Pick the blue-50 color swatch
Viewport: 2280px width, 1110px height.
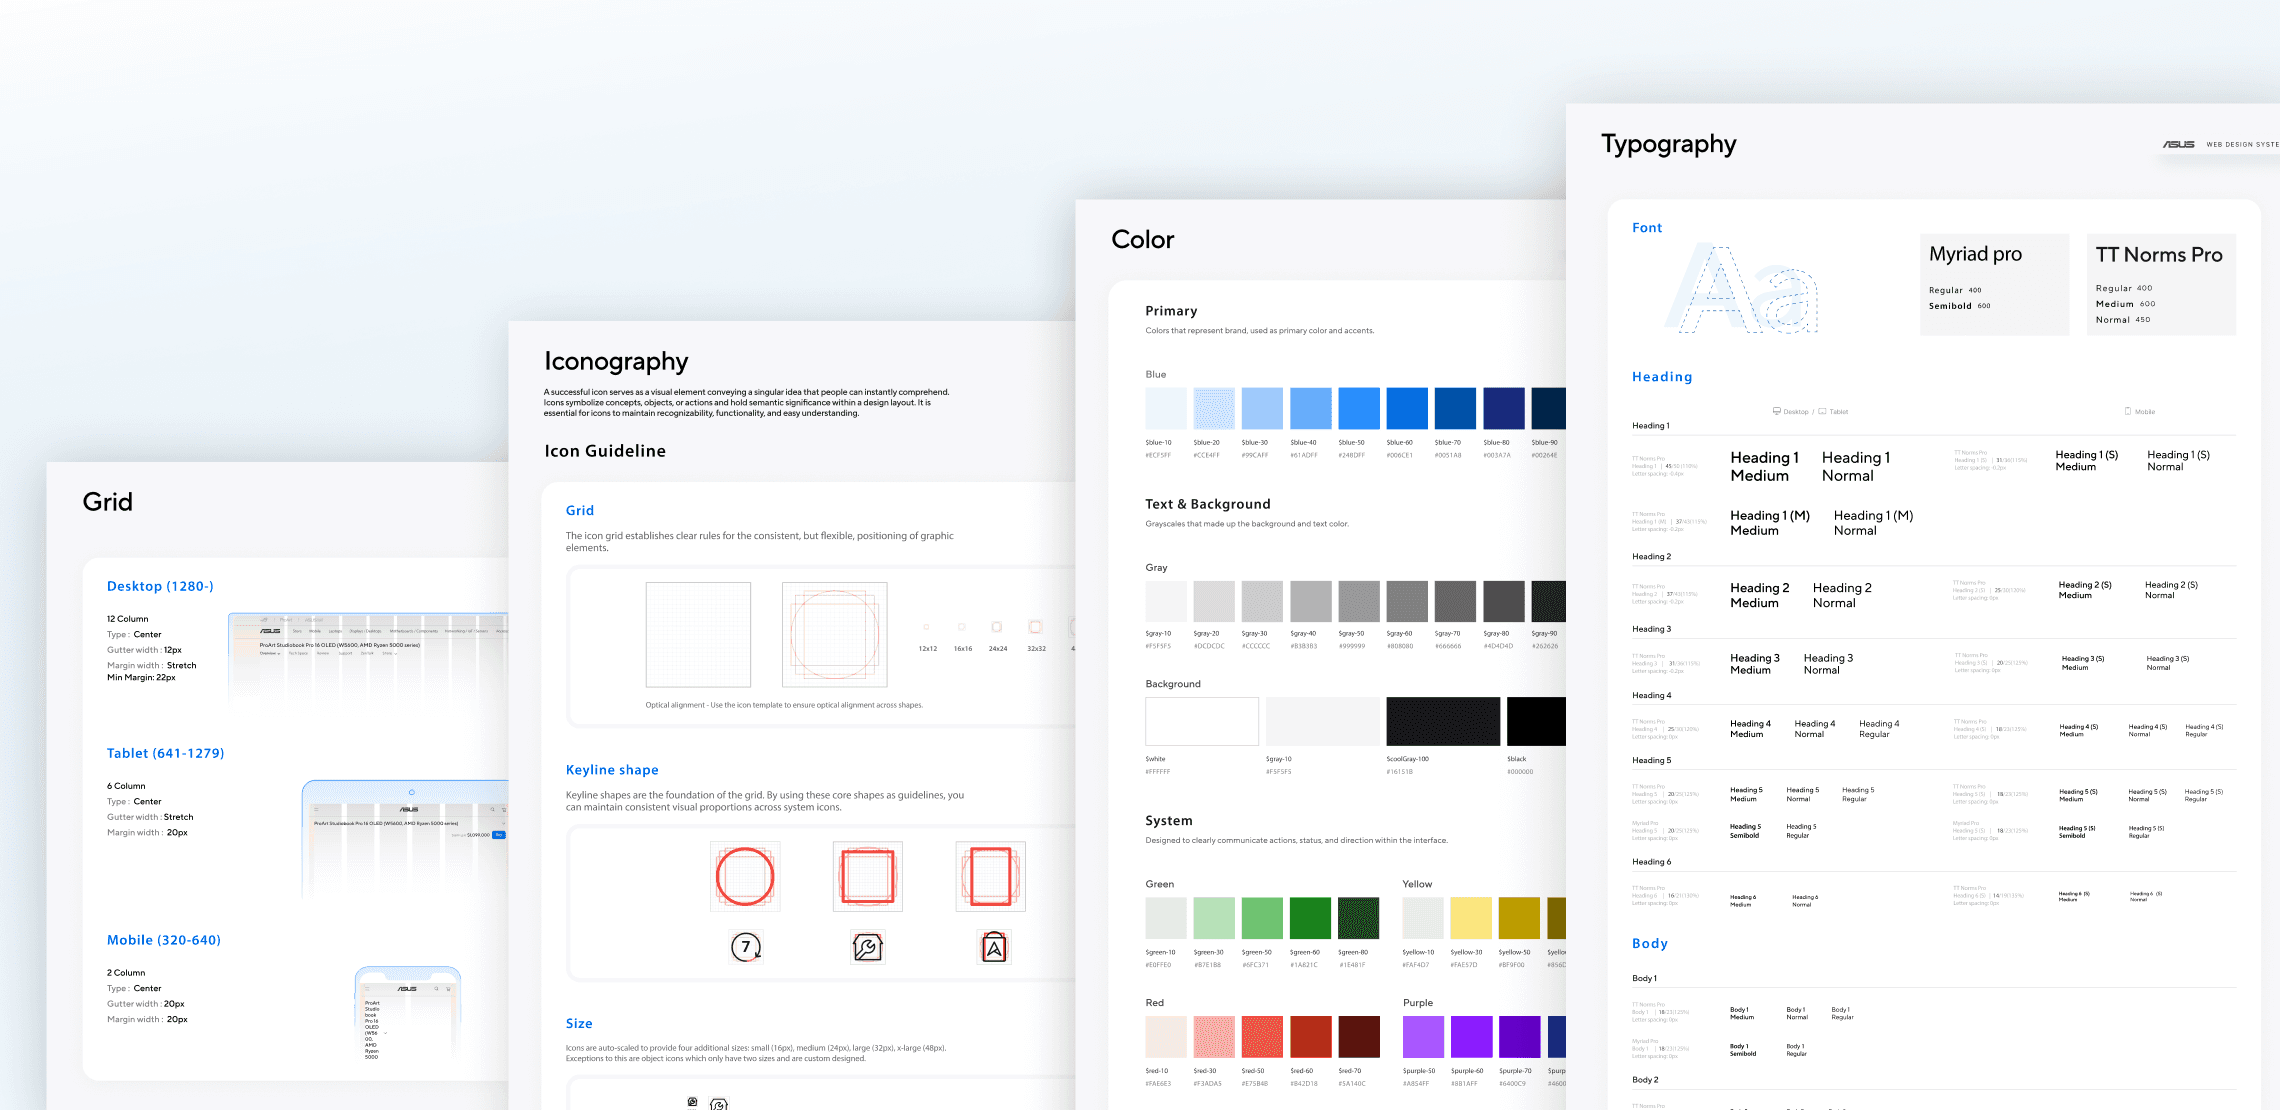coord(1358,408)
